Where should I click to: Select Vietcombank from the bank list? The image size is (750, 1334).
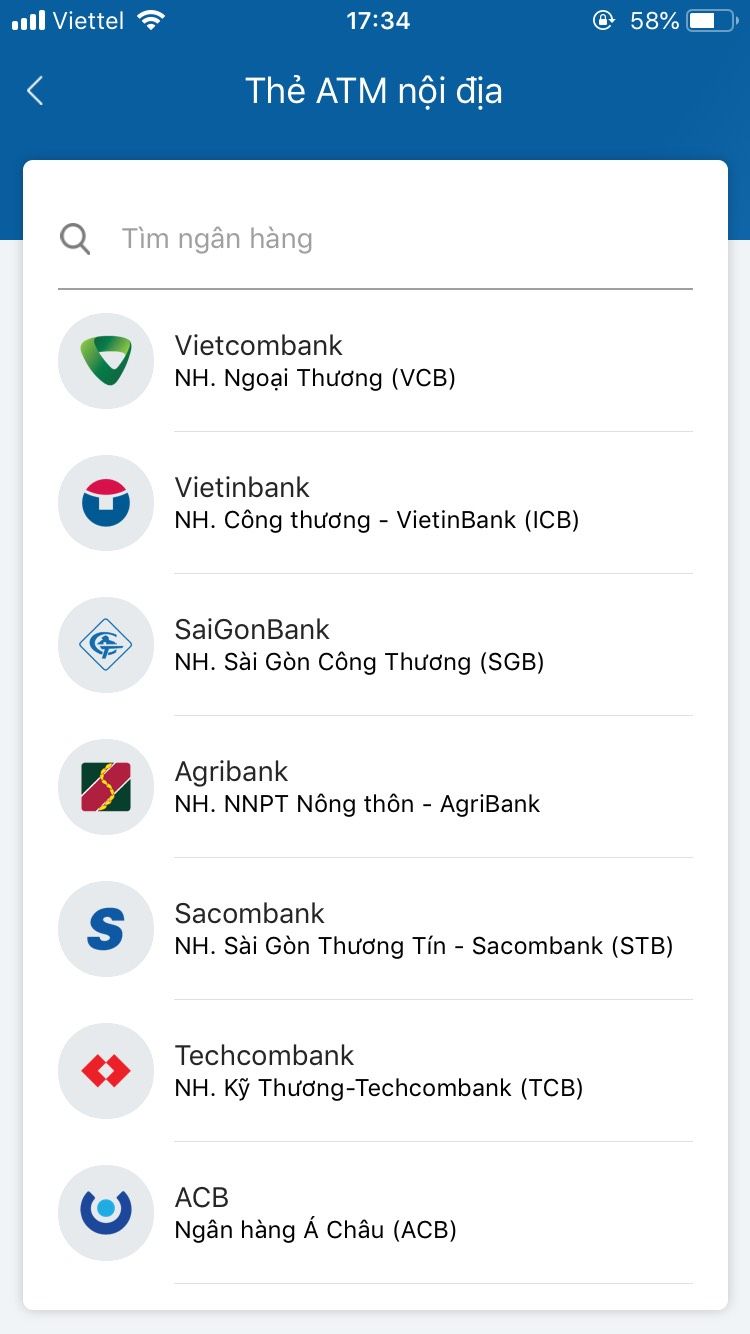[258, 346]
